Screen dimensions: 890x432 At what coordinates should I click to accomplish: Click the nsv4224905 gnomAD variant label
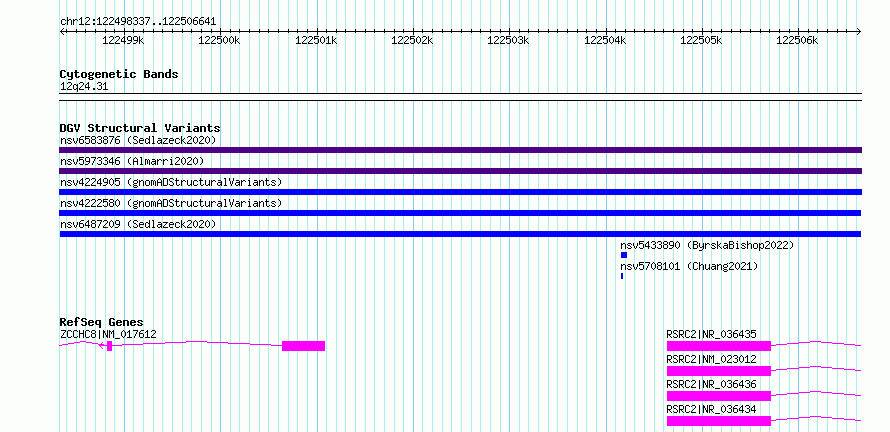171,182
